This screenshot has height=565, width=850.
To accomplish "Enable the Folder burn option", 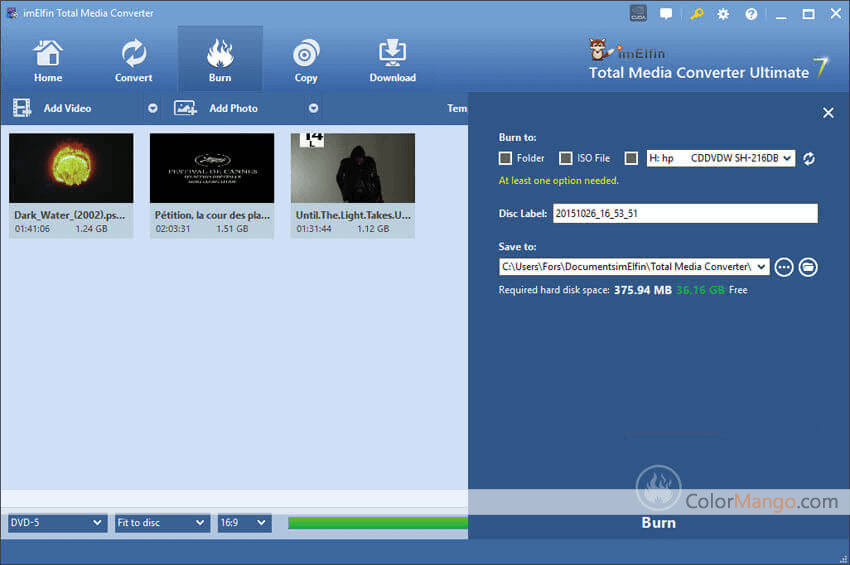I will (506, 158).
